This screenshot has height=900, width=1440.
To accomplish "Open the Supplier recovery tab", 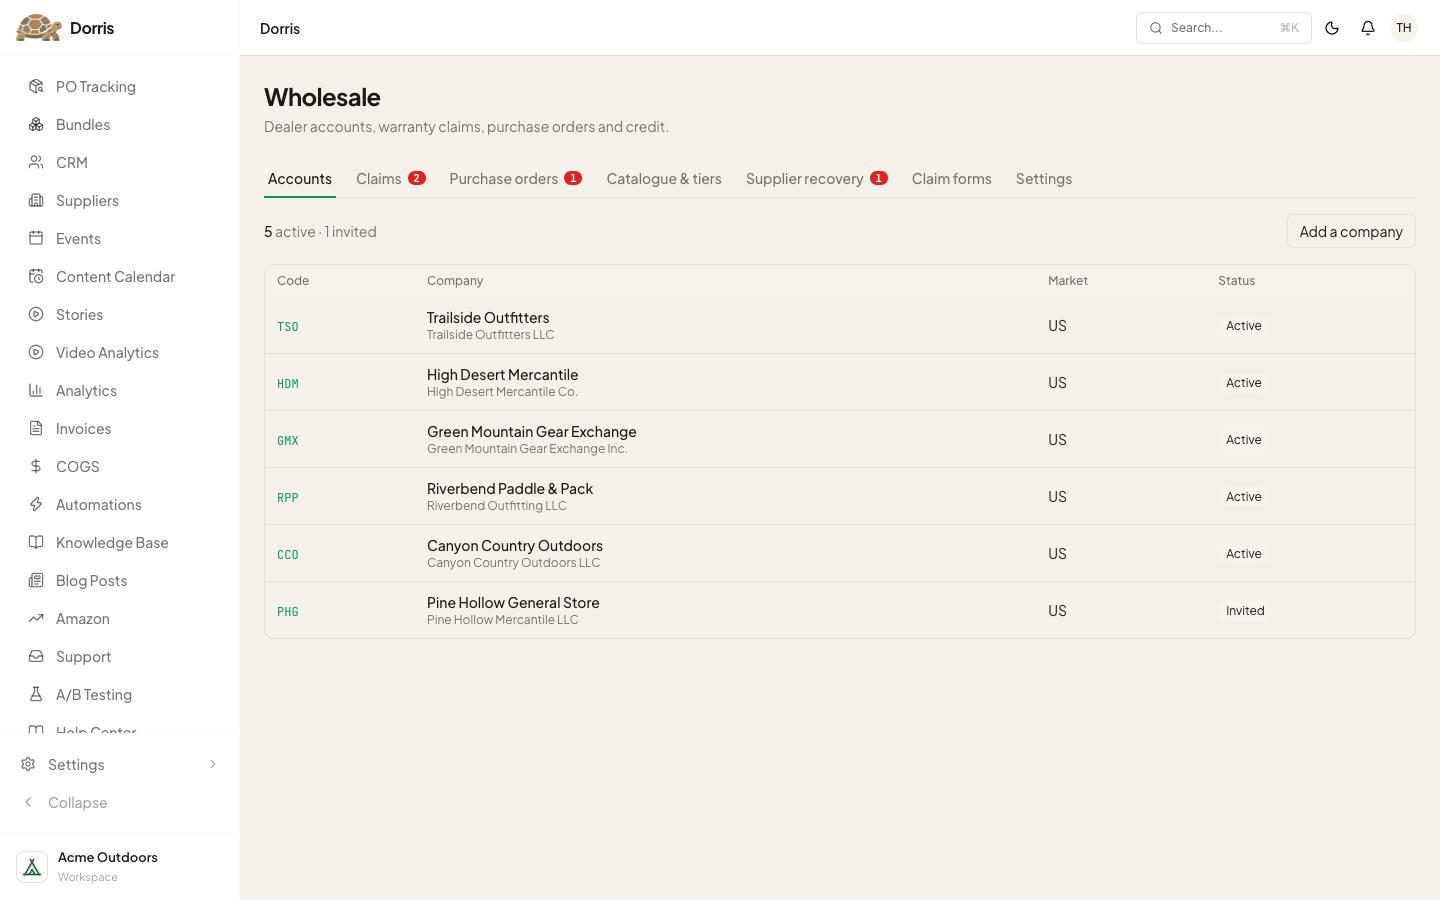I will 816,179.
